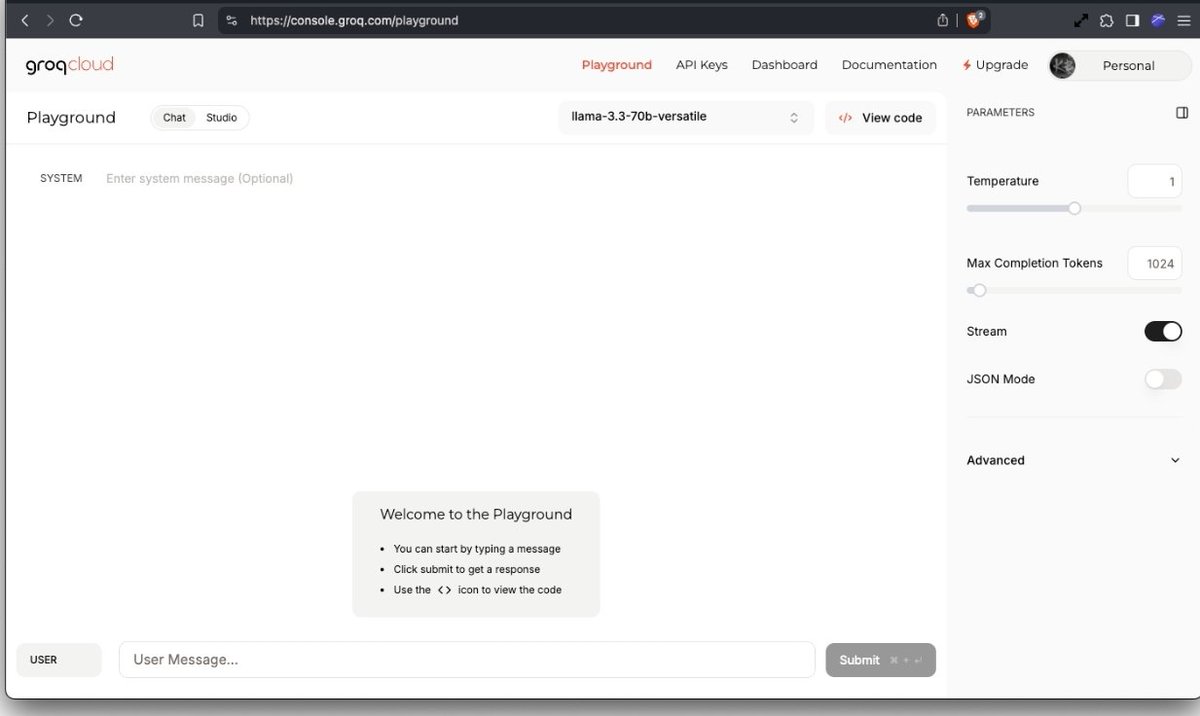Disable the Stream toggle
This screenshot has width=1200, height=716.
(x=1163, y=331)
